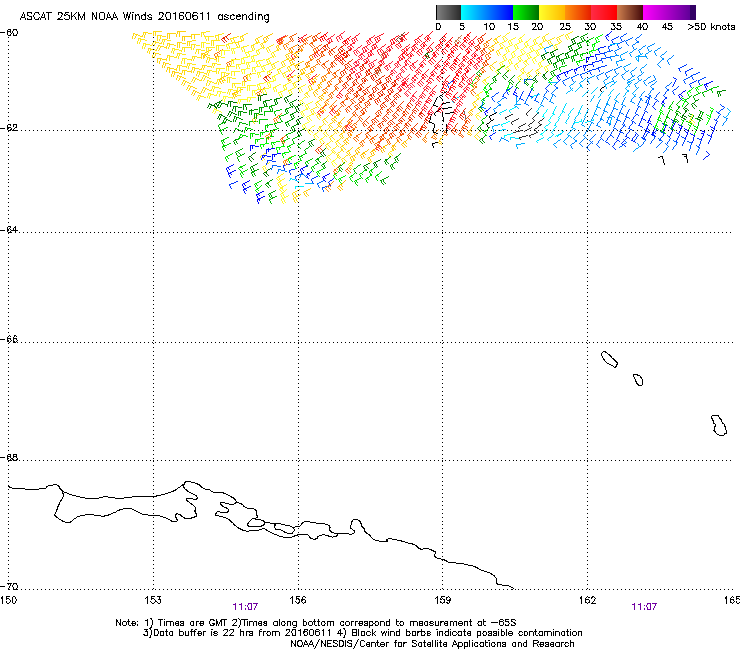This screenshot has width=740, height=650.
Task: Click the '-64' latitude axis label
Action: pos(9,230)
